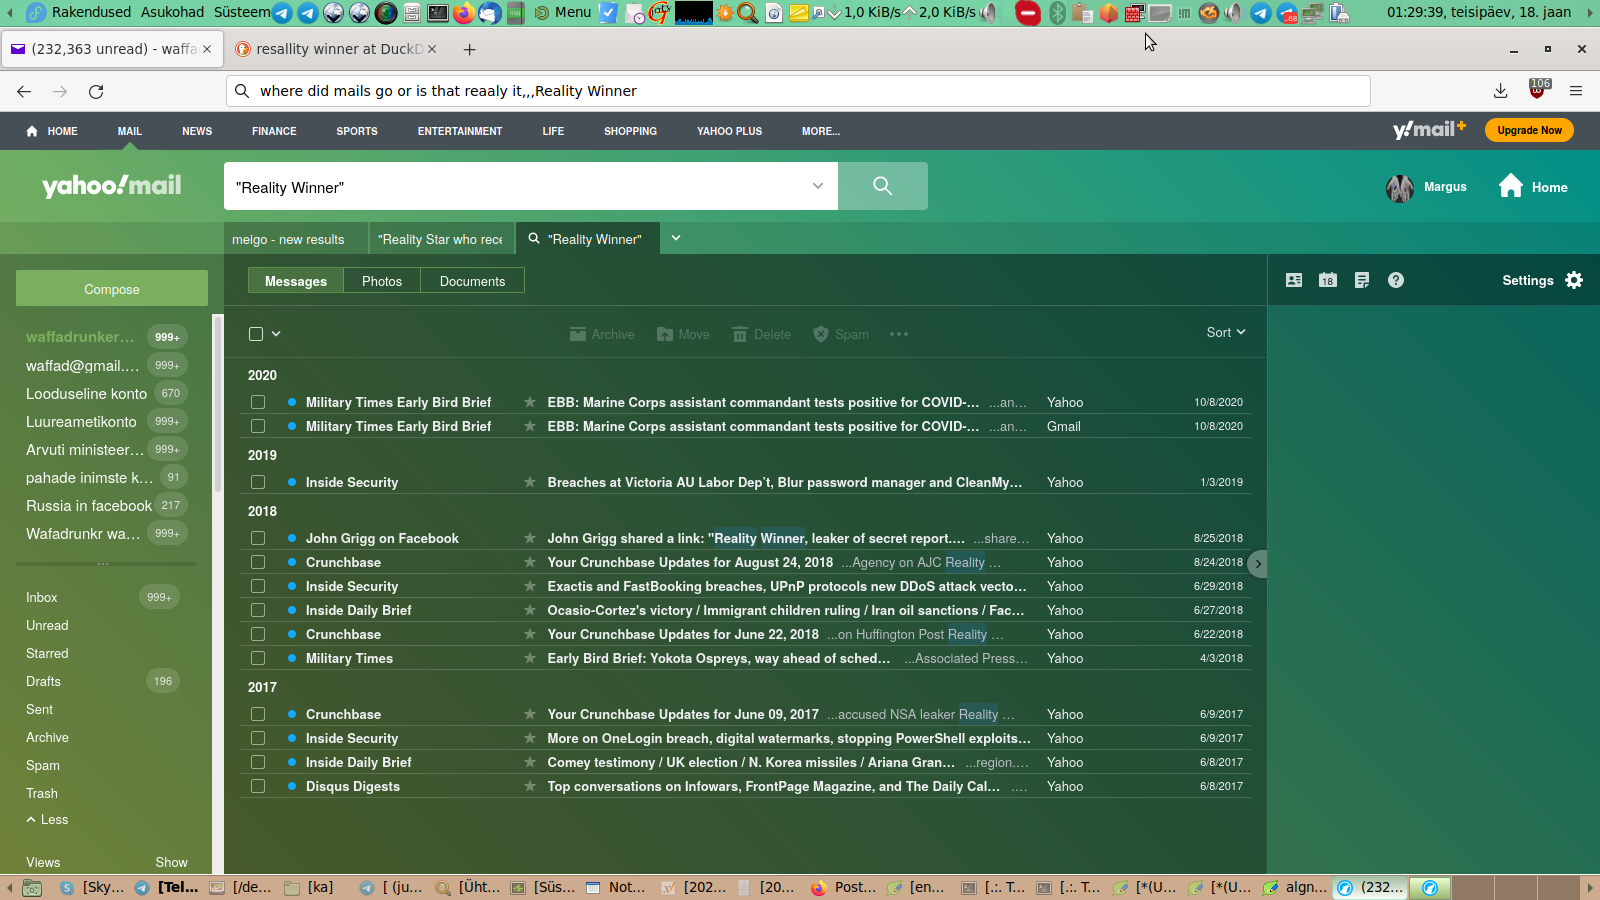1600x900 pixels.
Task: Open the Drafts folder
Action: pos(43,681)
